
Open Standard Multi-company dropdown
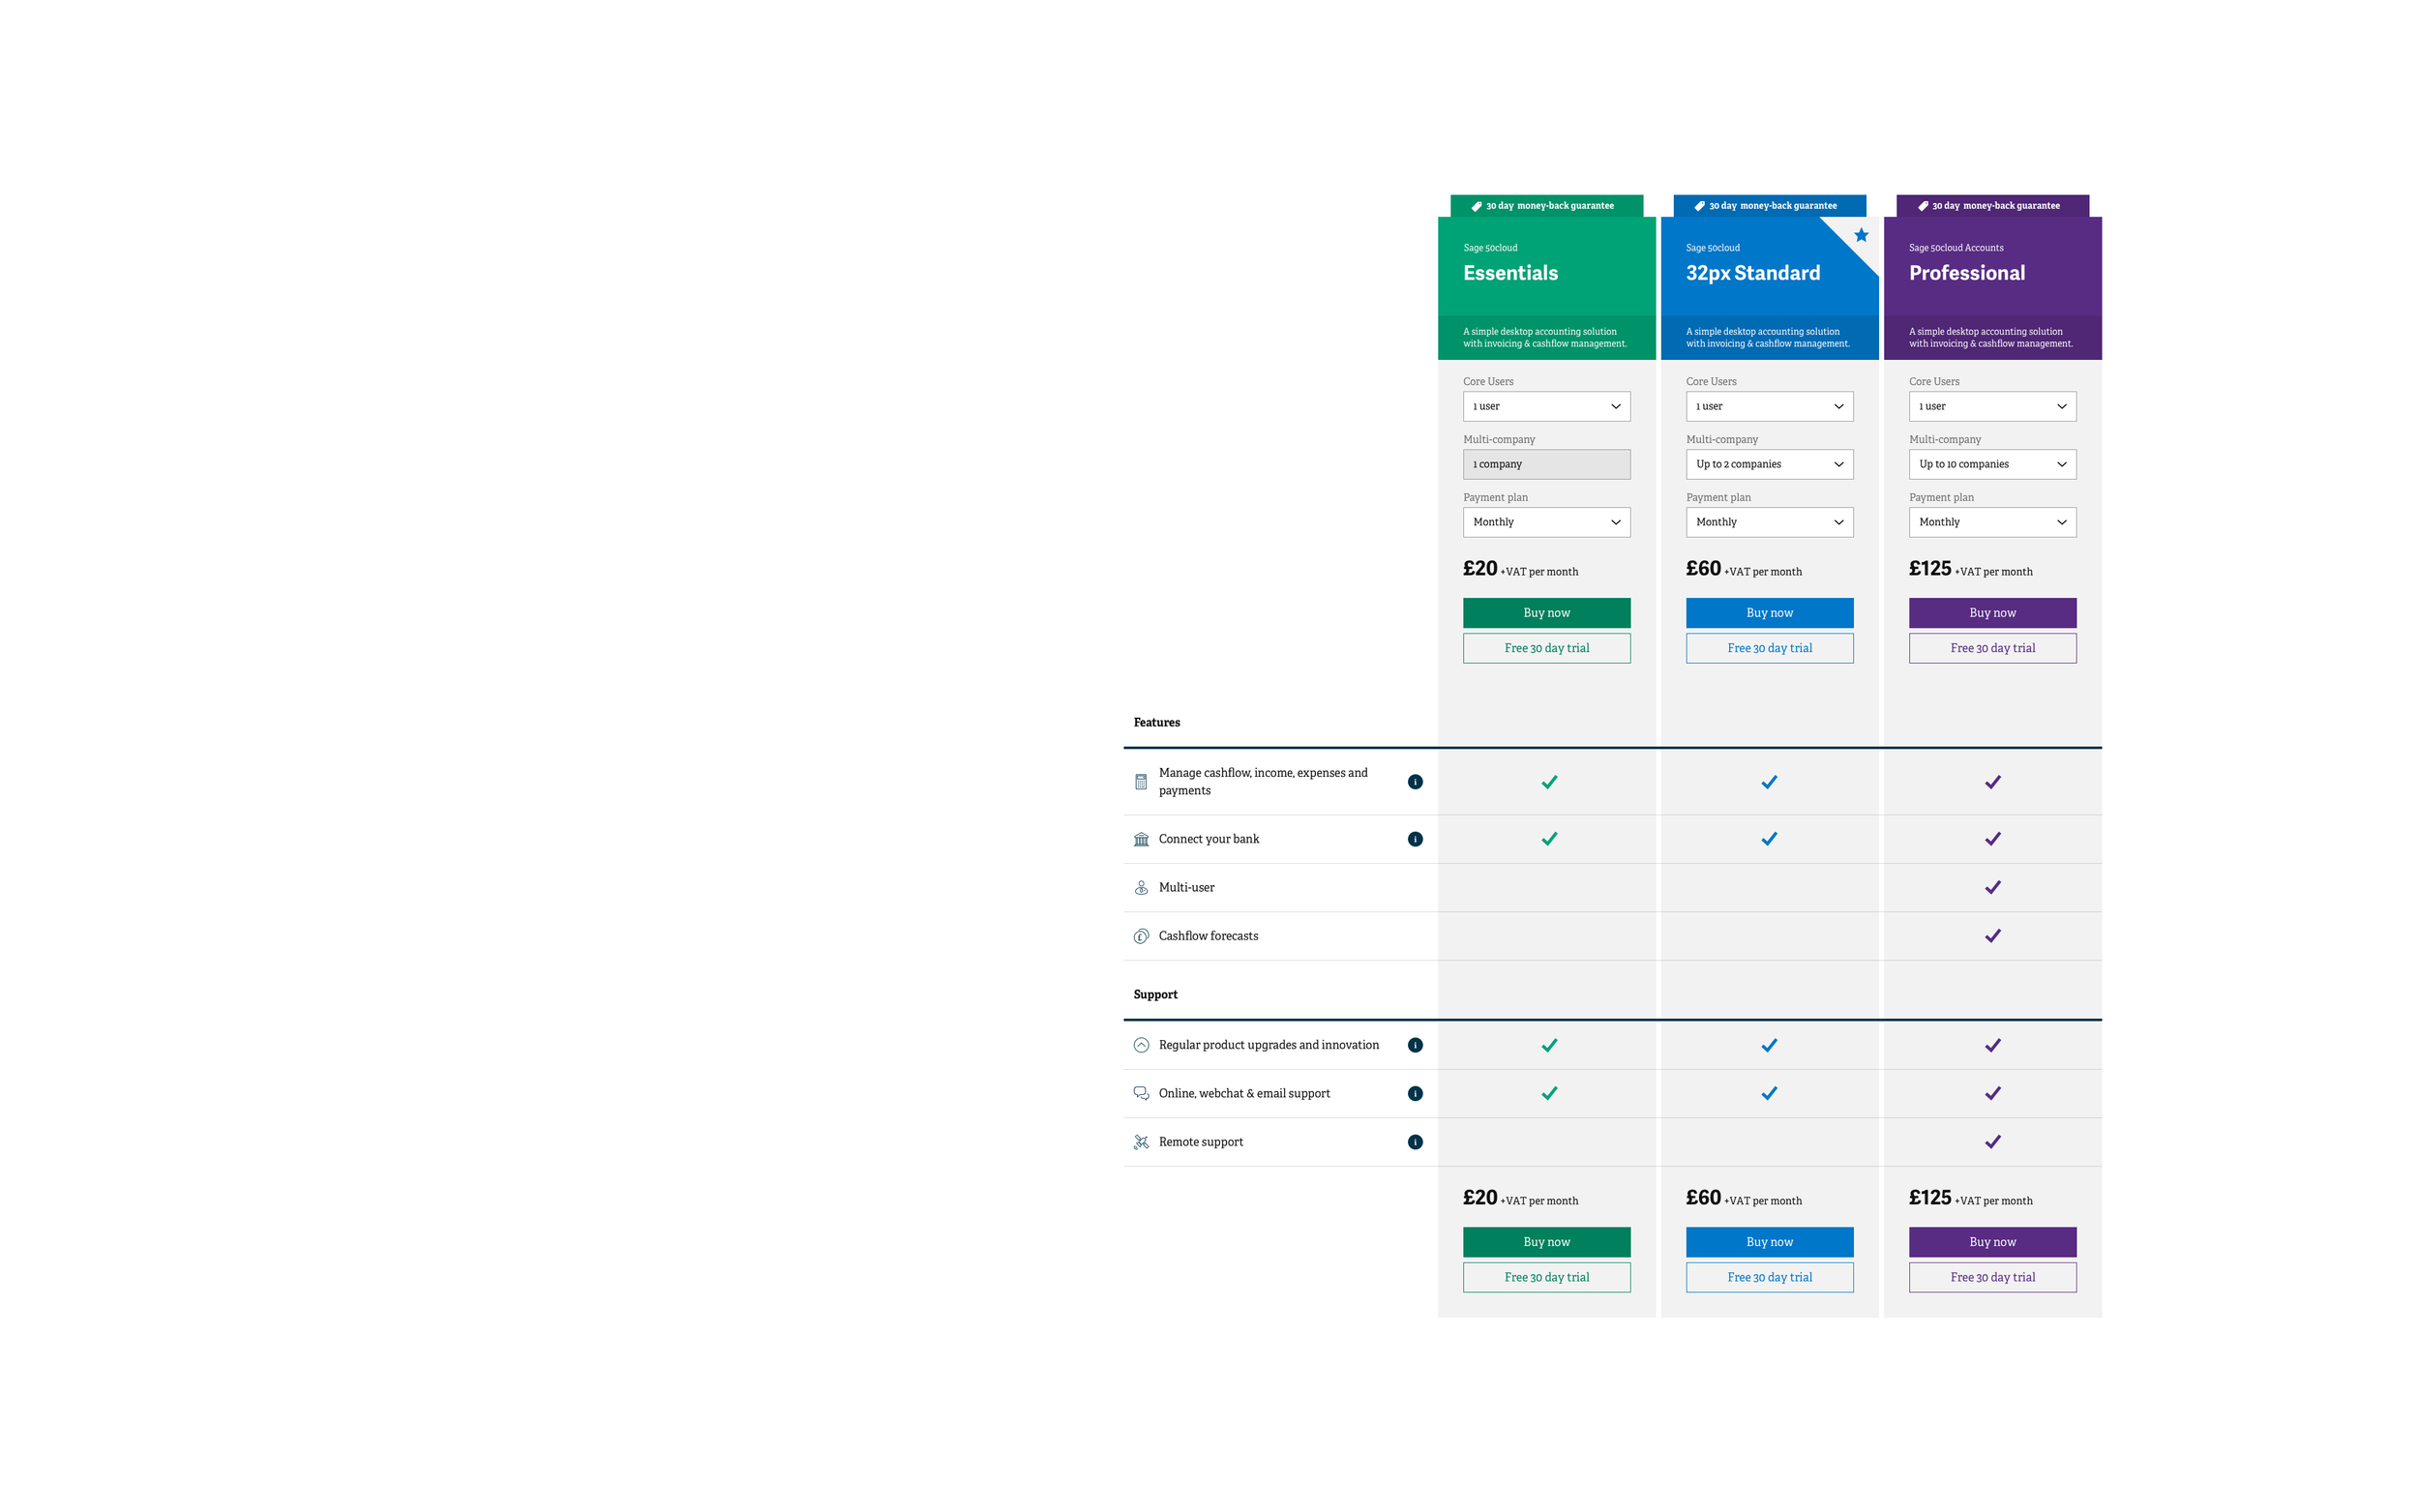coord(1768,464)
